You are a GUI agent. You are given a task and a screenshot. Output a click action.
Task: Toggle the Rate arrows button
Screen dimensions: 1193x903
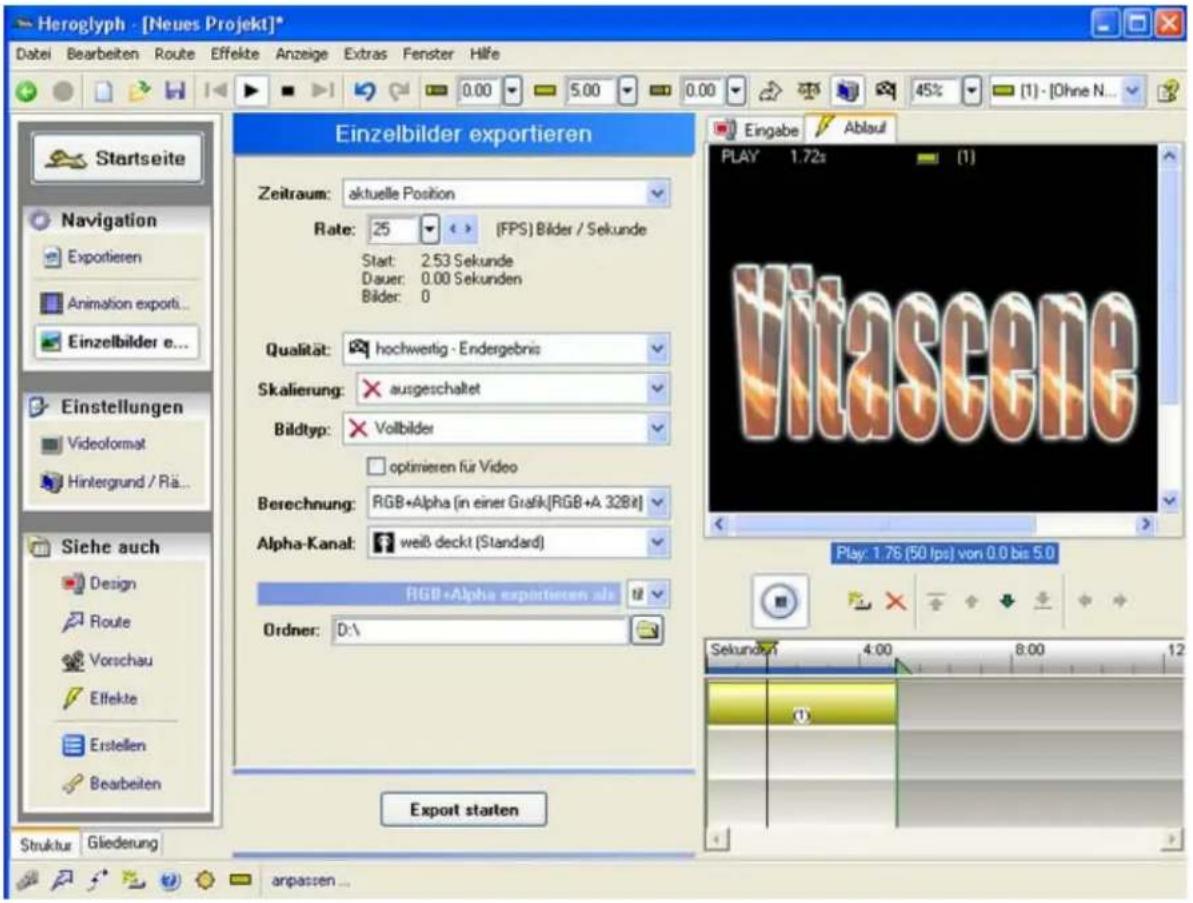[x=461, y=229]
